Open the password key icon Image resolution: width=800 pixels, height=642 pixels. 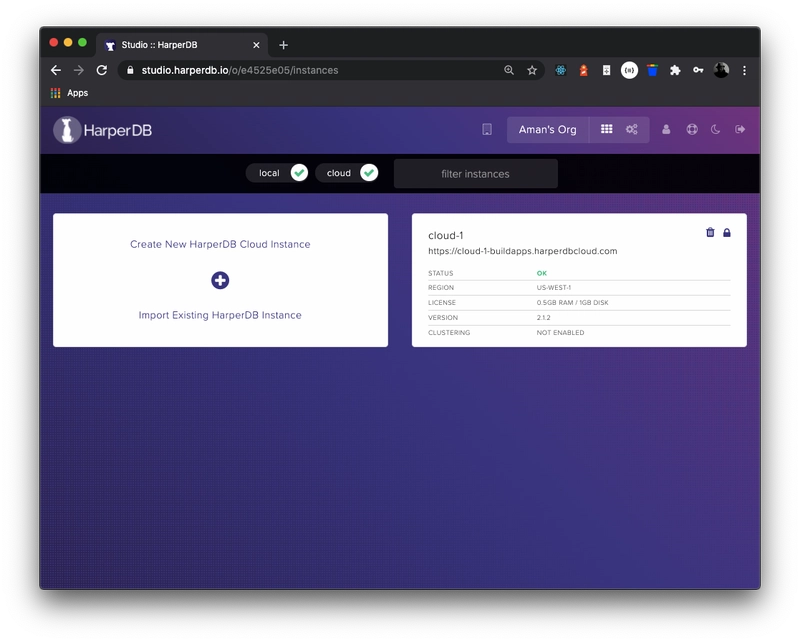tap(698, 70)
